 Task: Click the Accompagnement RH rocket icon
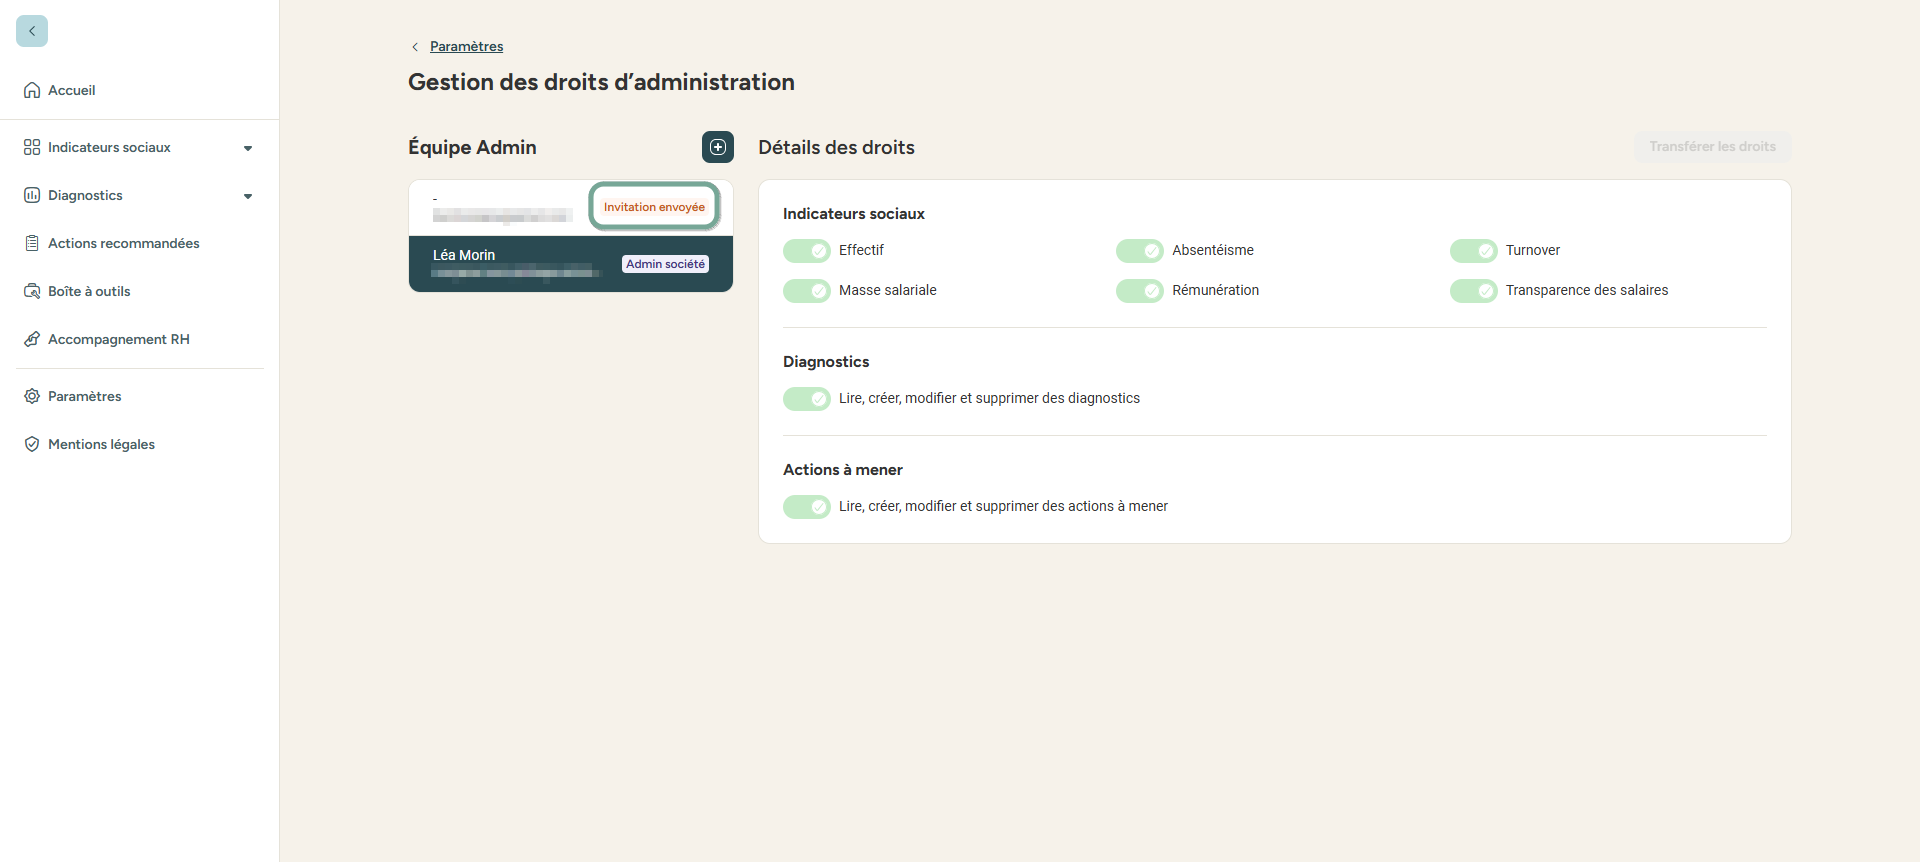tap(32, 339)
